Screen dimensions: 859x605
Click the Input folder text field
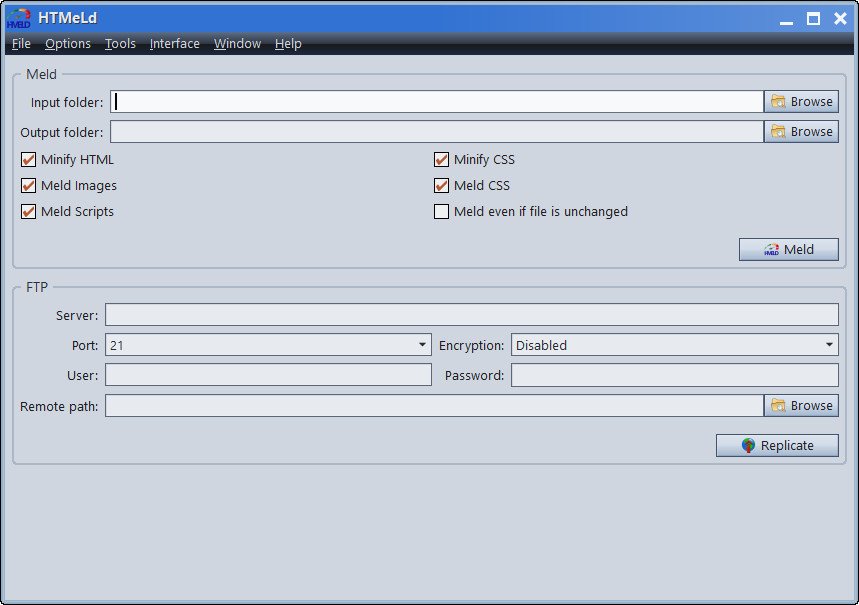437,102
